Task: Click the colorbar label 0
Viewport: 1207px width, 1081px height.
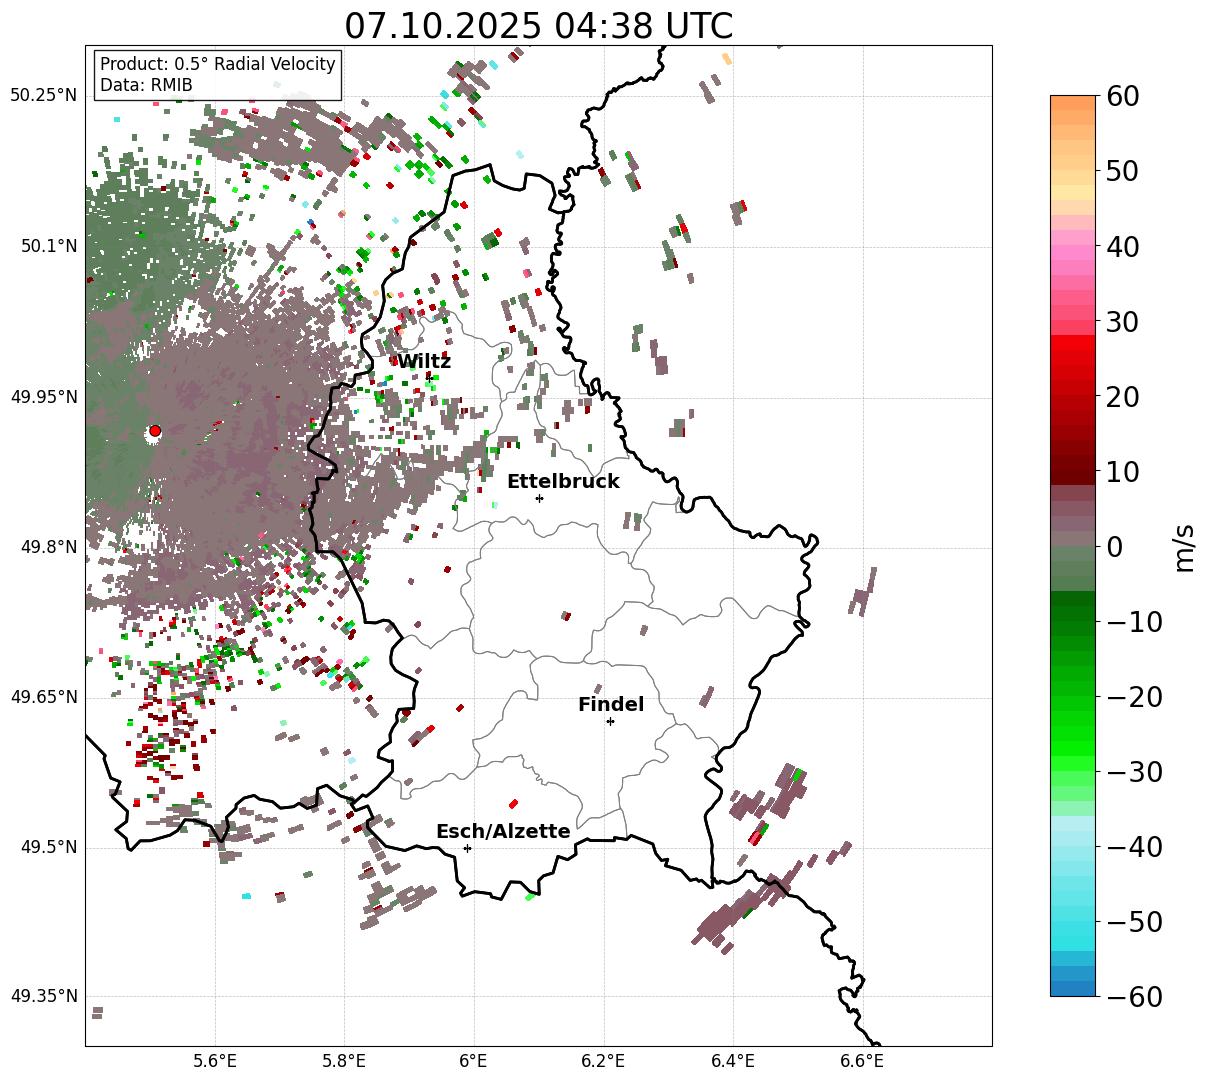Action: 1114,547
